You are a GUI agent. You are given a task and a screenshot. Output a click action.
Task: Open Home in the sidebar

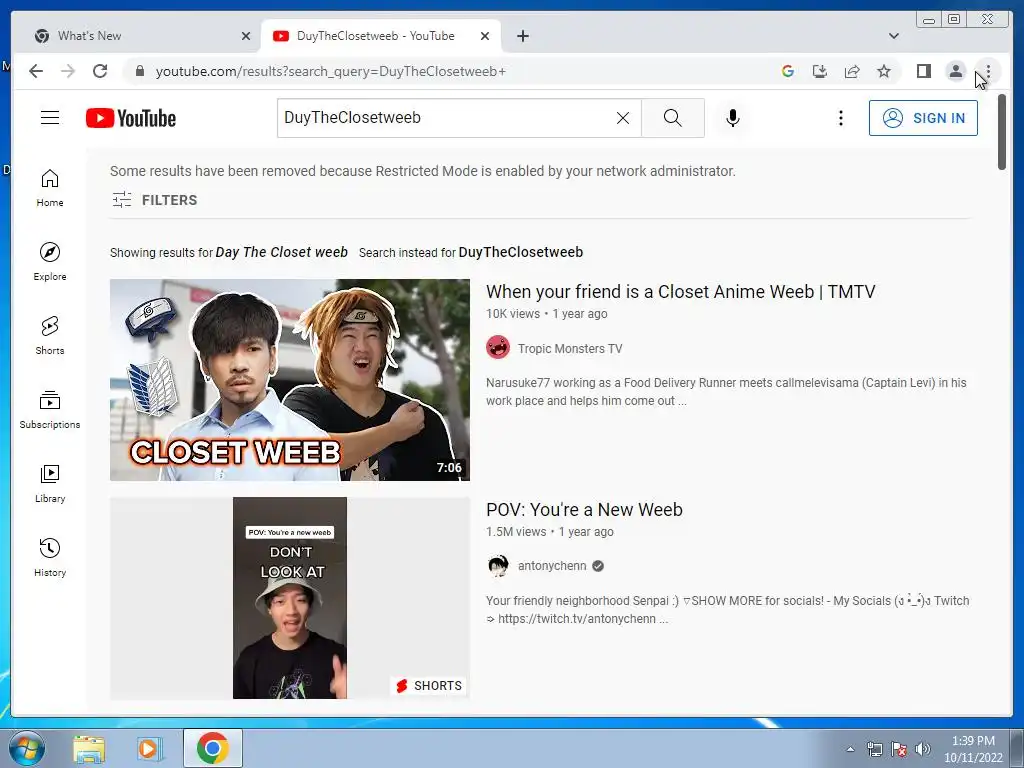(x=50, y=188)
